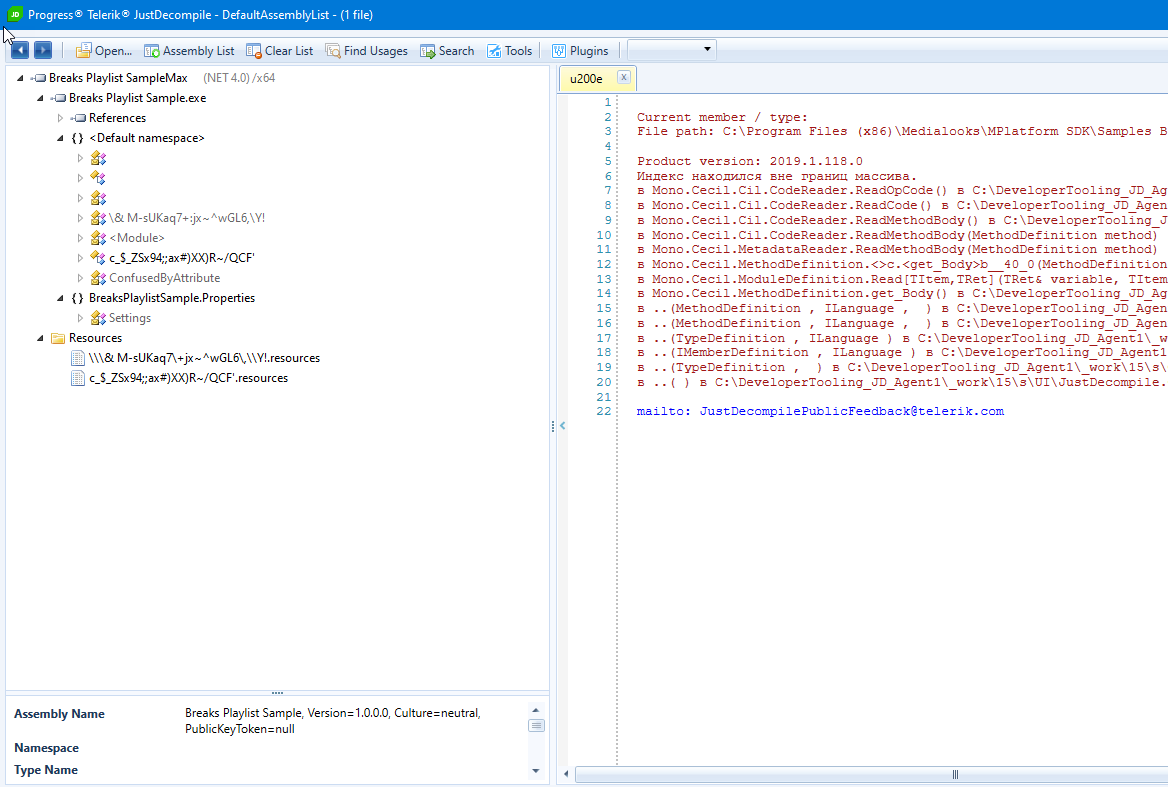This screenshot has height=787, width=1168.
Task: Select the <Module> class icon
Action: click(x=98, y=238)
